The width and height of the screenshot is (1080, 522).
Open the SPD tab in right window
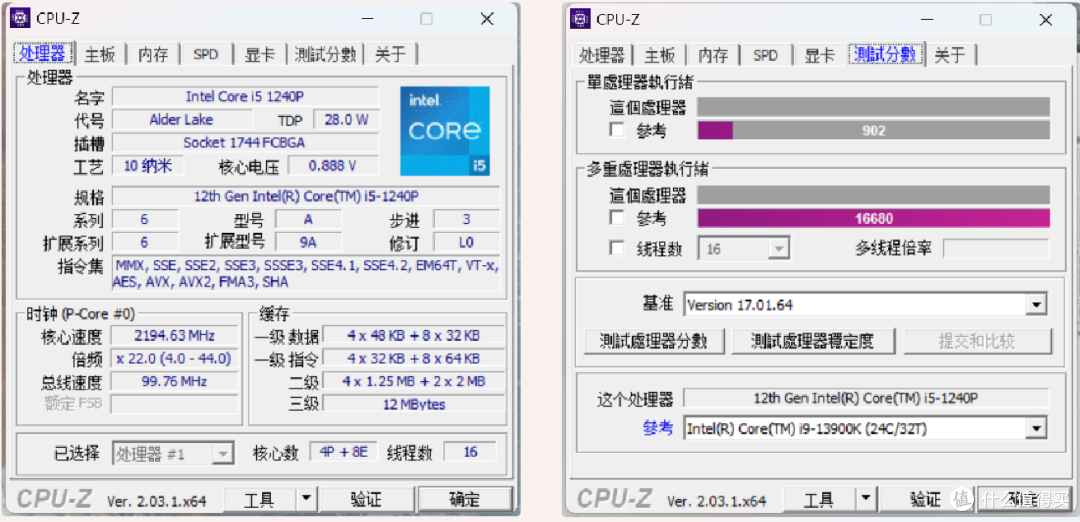point(765,55)
